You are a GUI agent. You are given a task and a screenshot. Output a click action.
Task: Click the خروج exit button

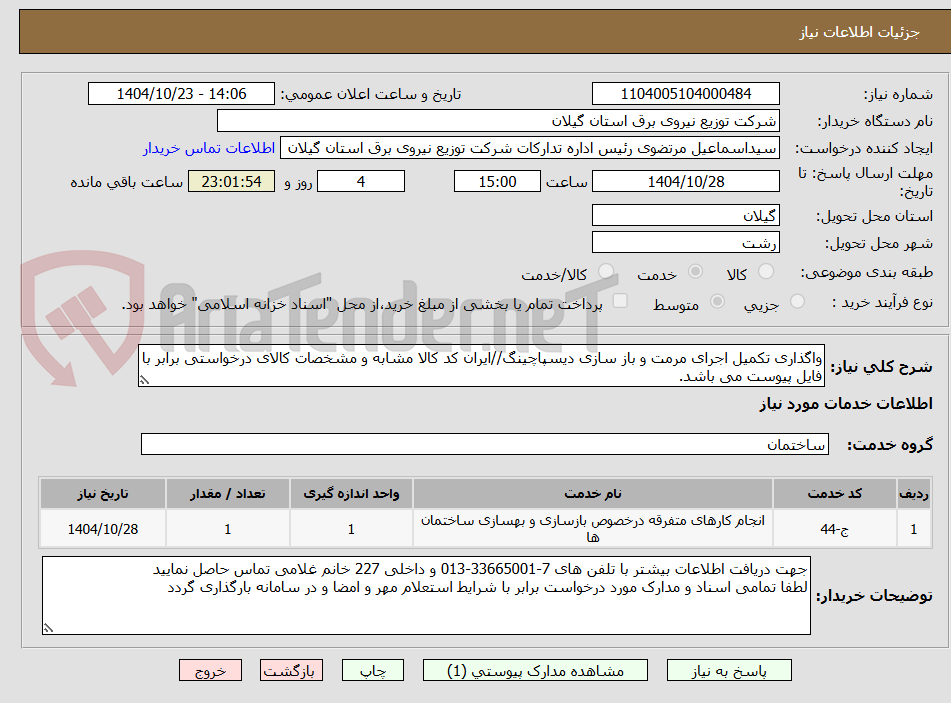pos(210,670)
